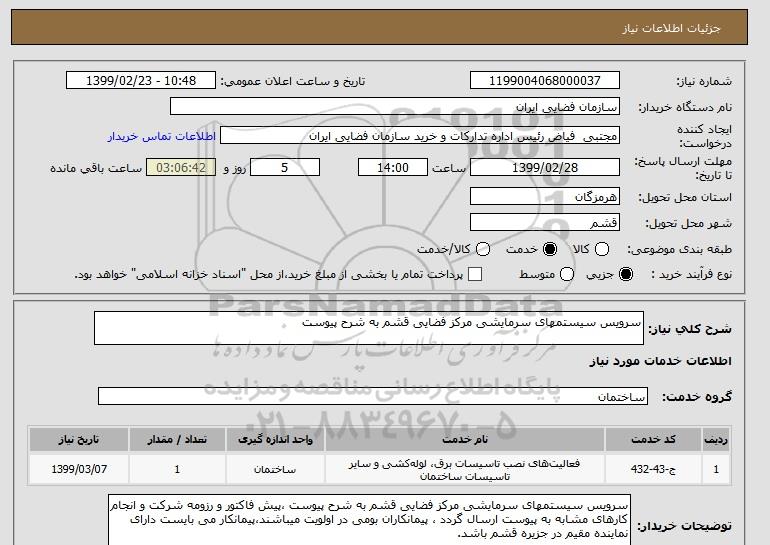Click the announcement date field 1399/02/23 - 10:48
The image size is (770, 545).
141,81
